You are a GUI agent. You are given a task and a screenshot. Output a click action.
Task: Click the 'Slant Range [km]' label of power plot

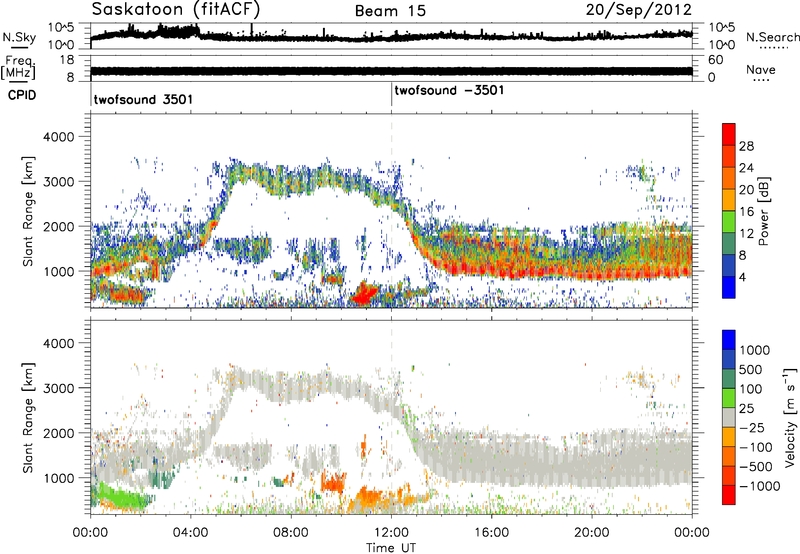pos(28,211)
